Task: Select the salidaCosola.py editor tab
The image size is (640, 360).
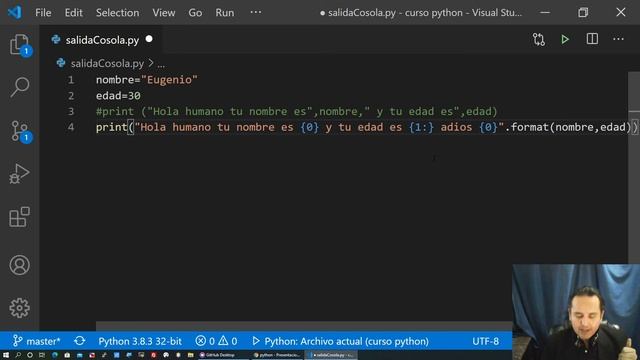Action: point(101,40)
